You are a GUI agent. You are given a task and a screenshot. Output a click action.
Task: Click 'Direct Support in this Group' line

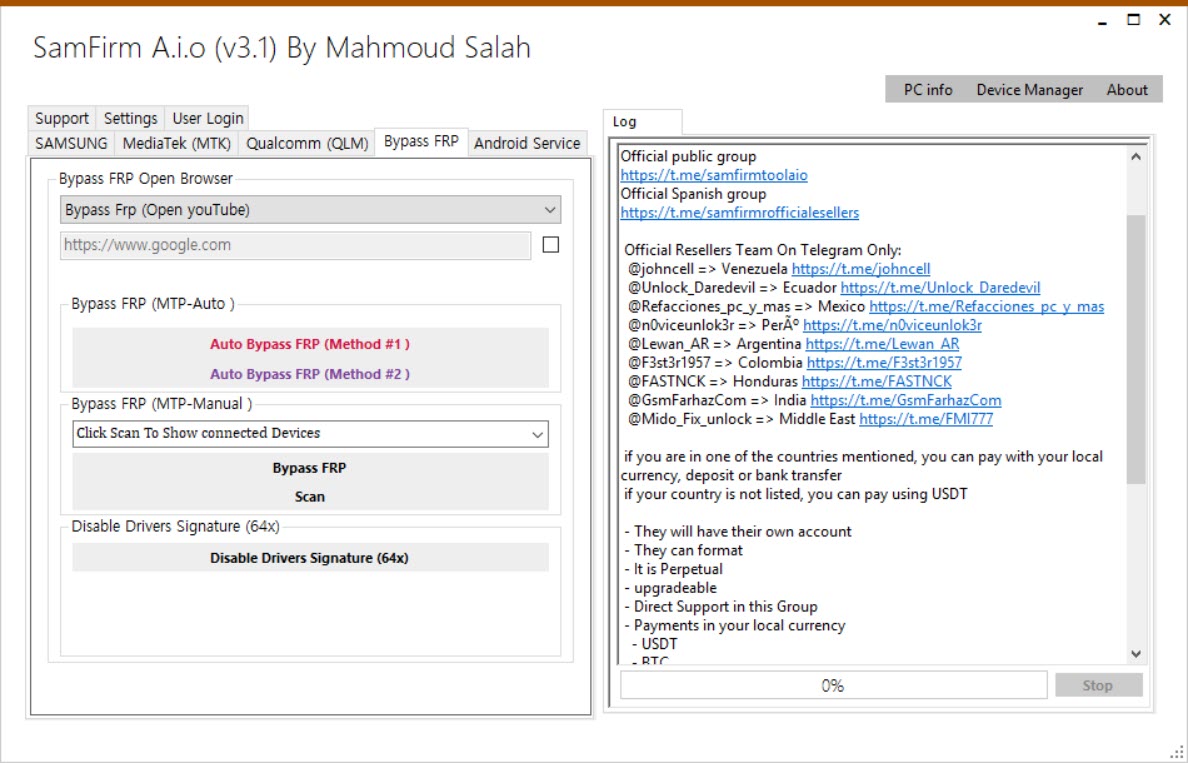(x=721, y=607)
